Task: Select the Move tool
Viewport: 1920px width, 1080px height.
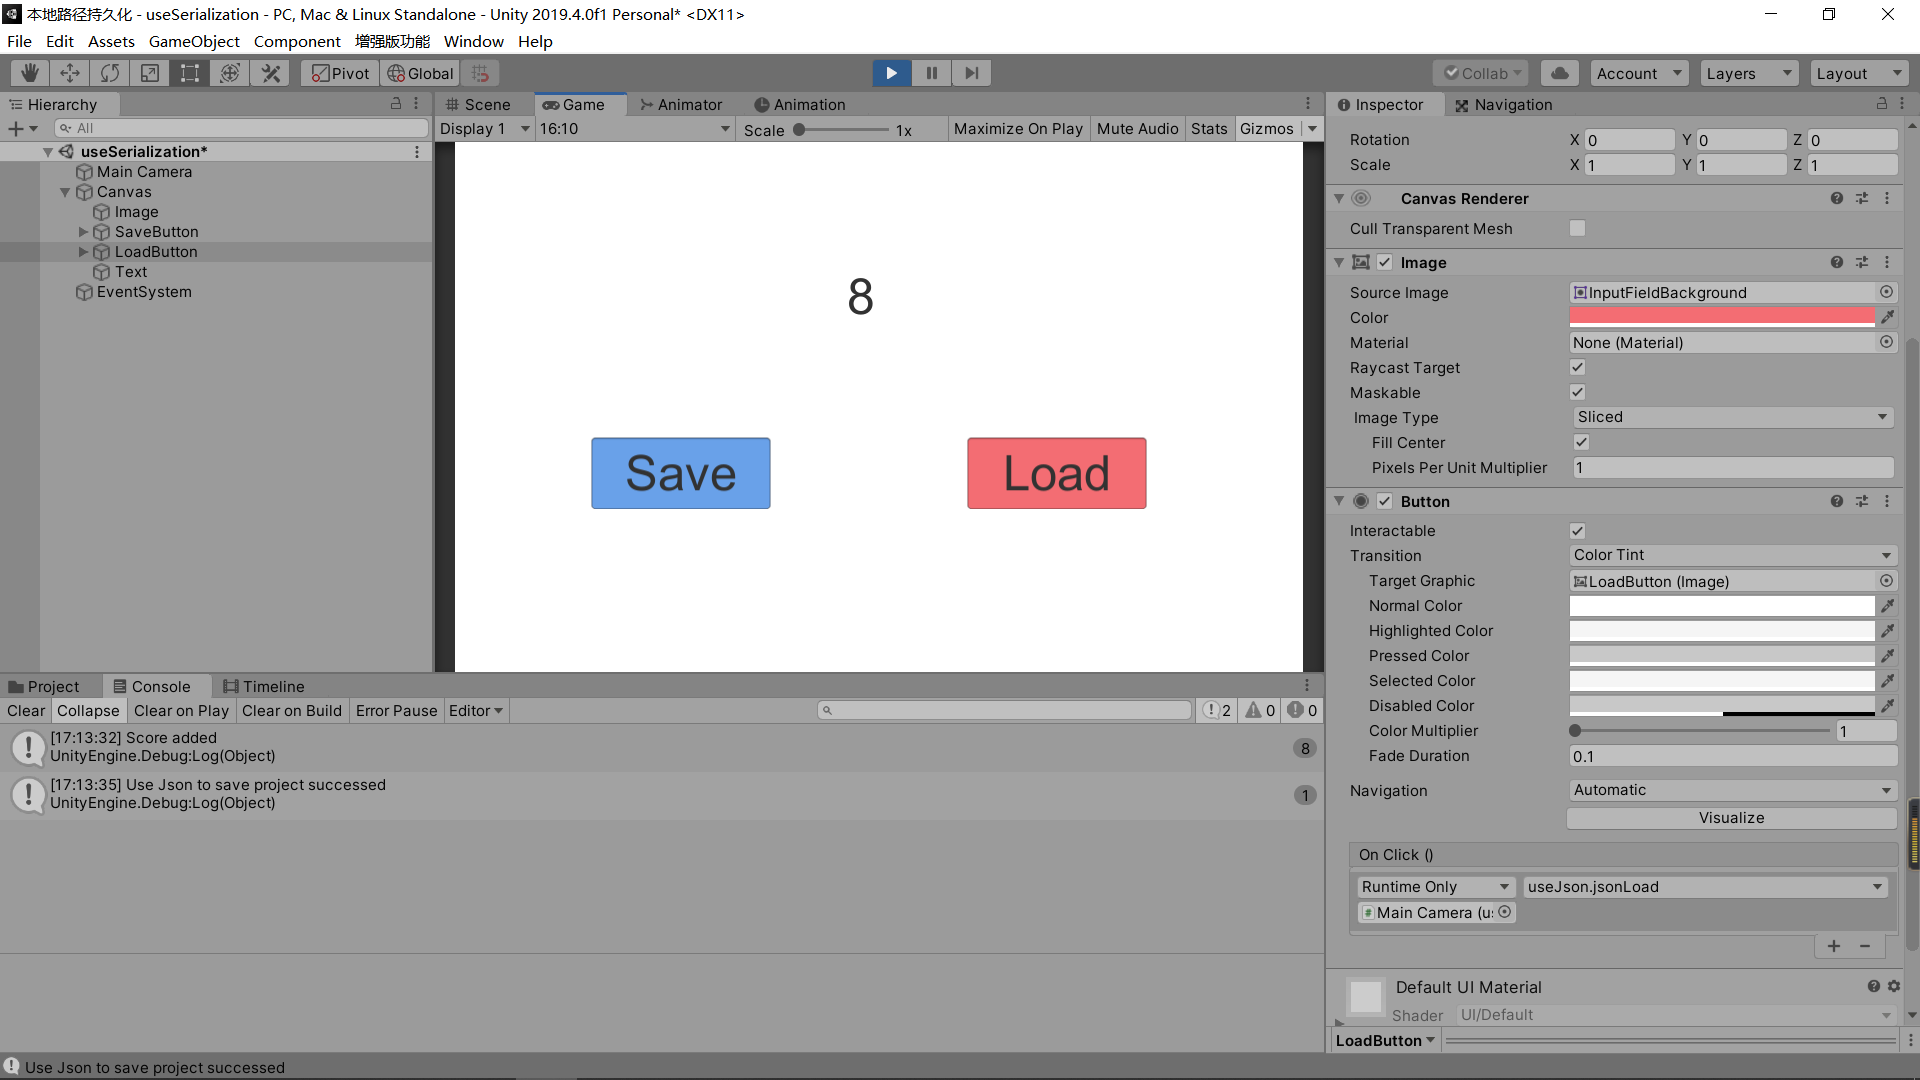Action: 68,72
